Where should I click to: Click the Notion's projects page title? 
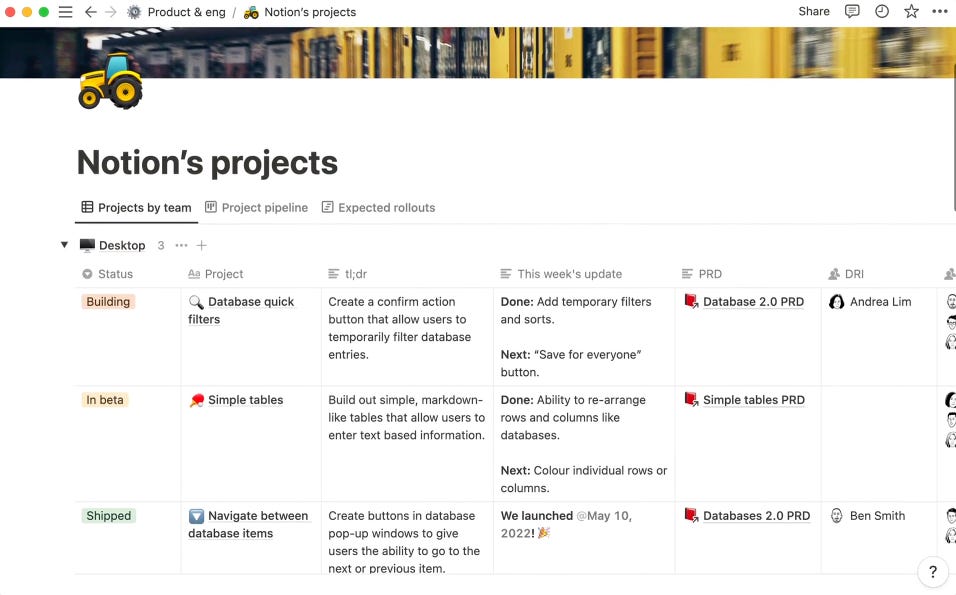[x=207, y=162]
